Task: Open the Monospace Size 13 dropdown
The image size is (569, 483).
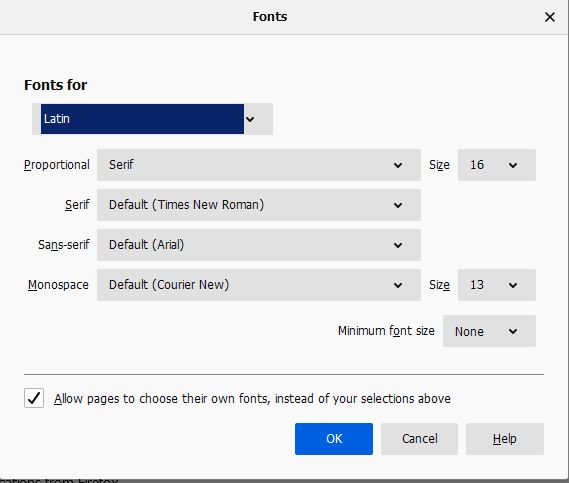Action: 496,285
